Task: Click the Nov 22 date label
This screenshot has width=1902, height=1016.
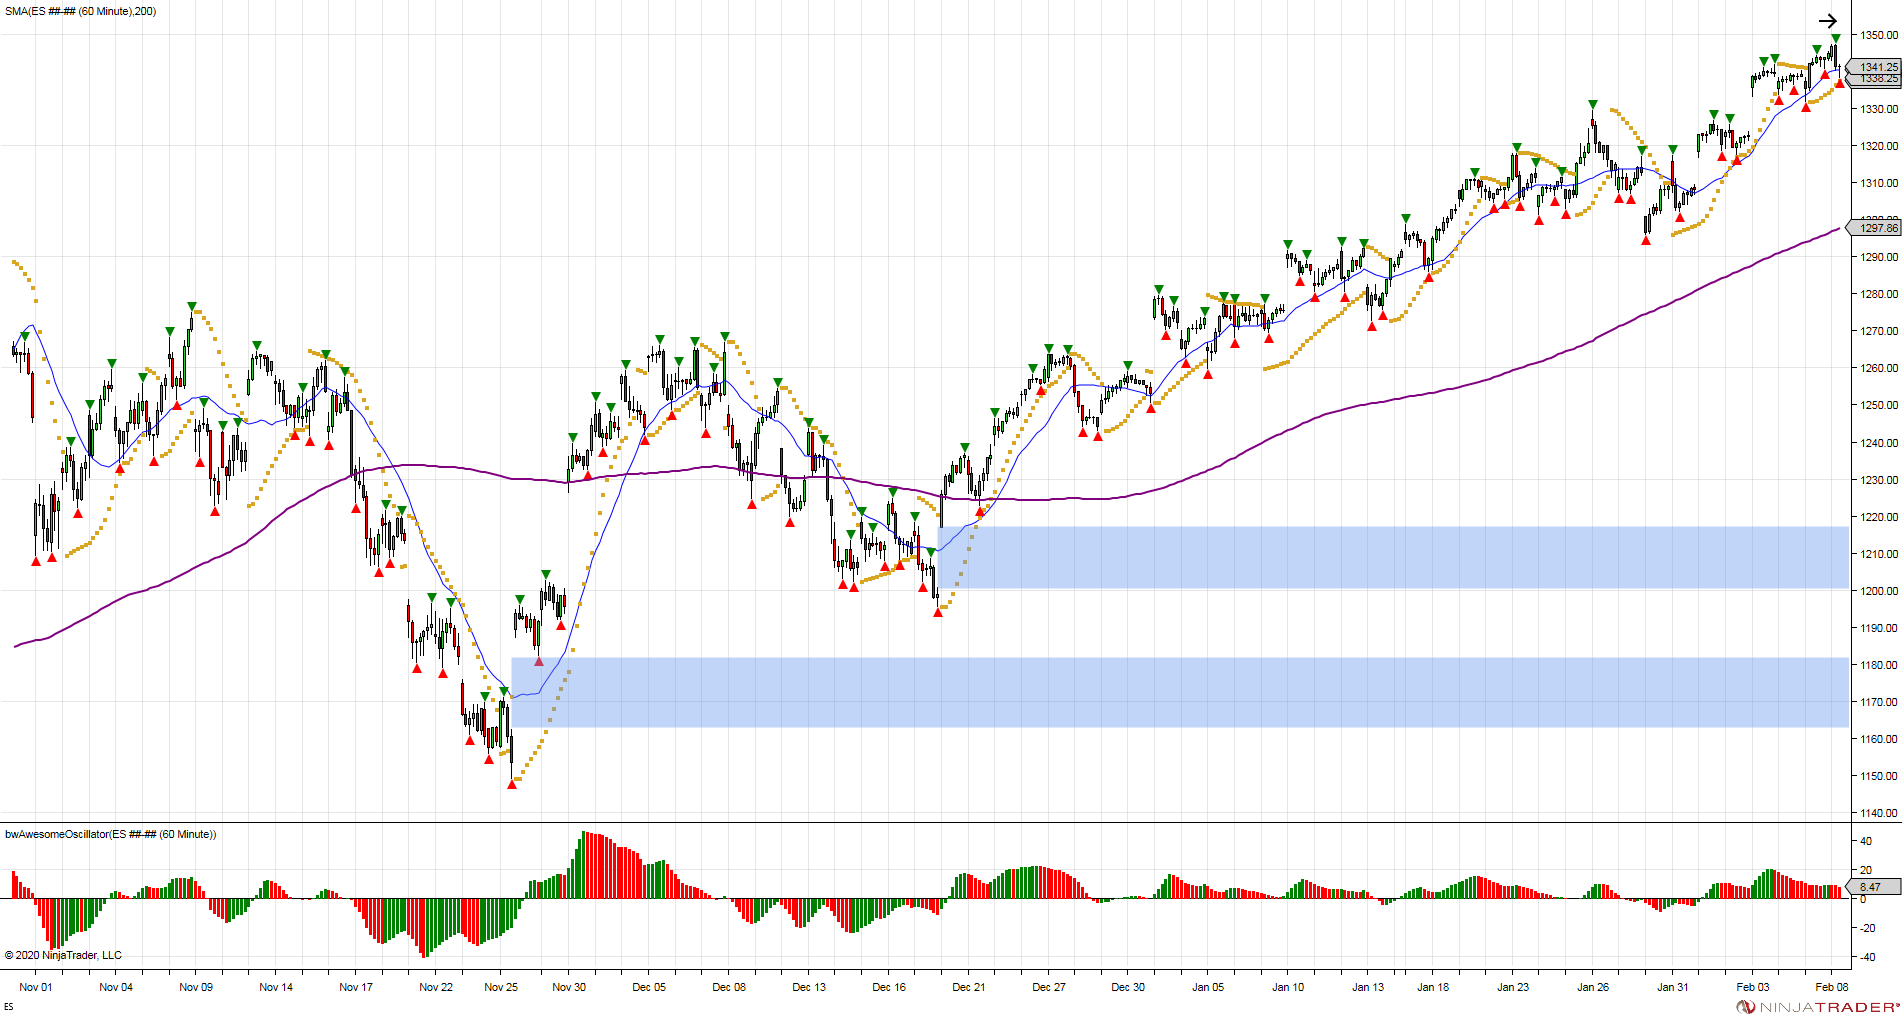Action: coord(436,987)
